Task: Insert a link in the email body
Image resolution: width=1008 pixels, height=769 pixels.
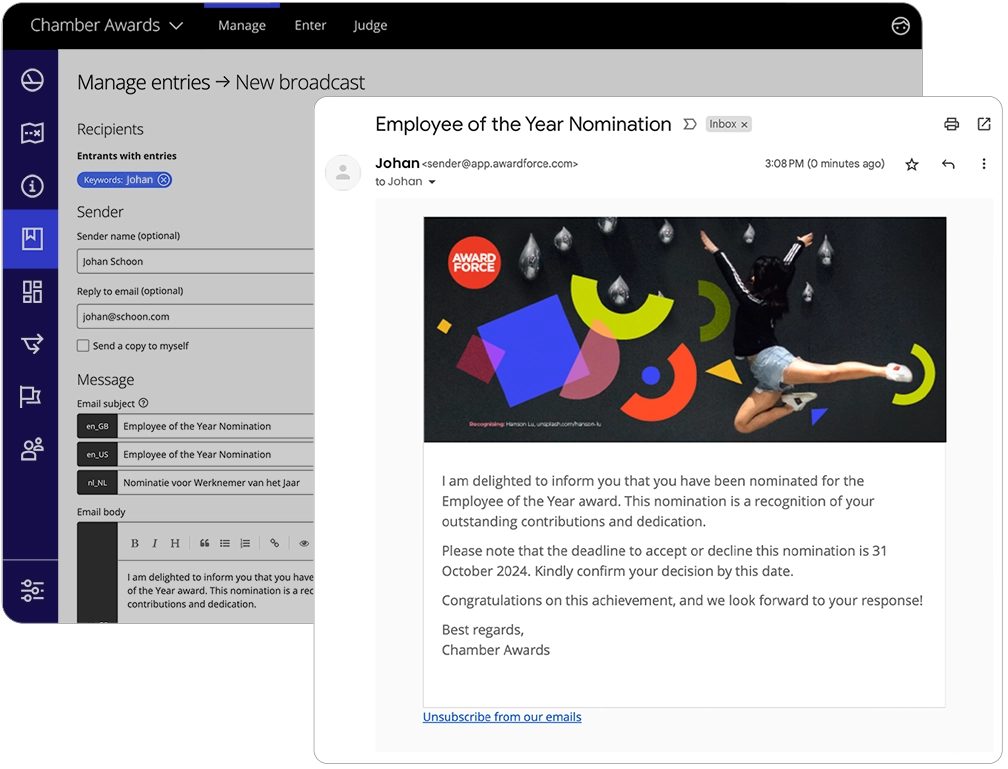Action: click(x=274, y=543)
